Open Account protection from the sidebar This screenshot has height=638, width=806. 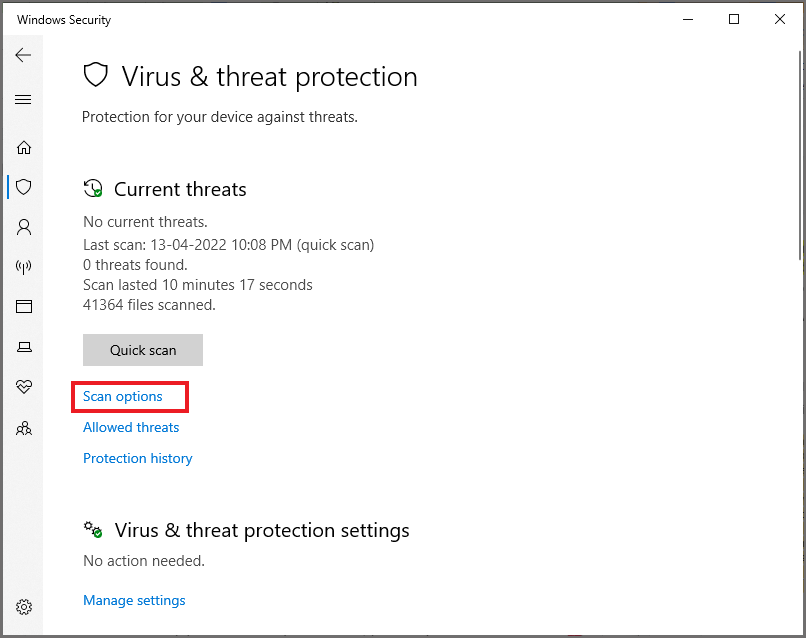23,227
